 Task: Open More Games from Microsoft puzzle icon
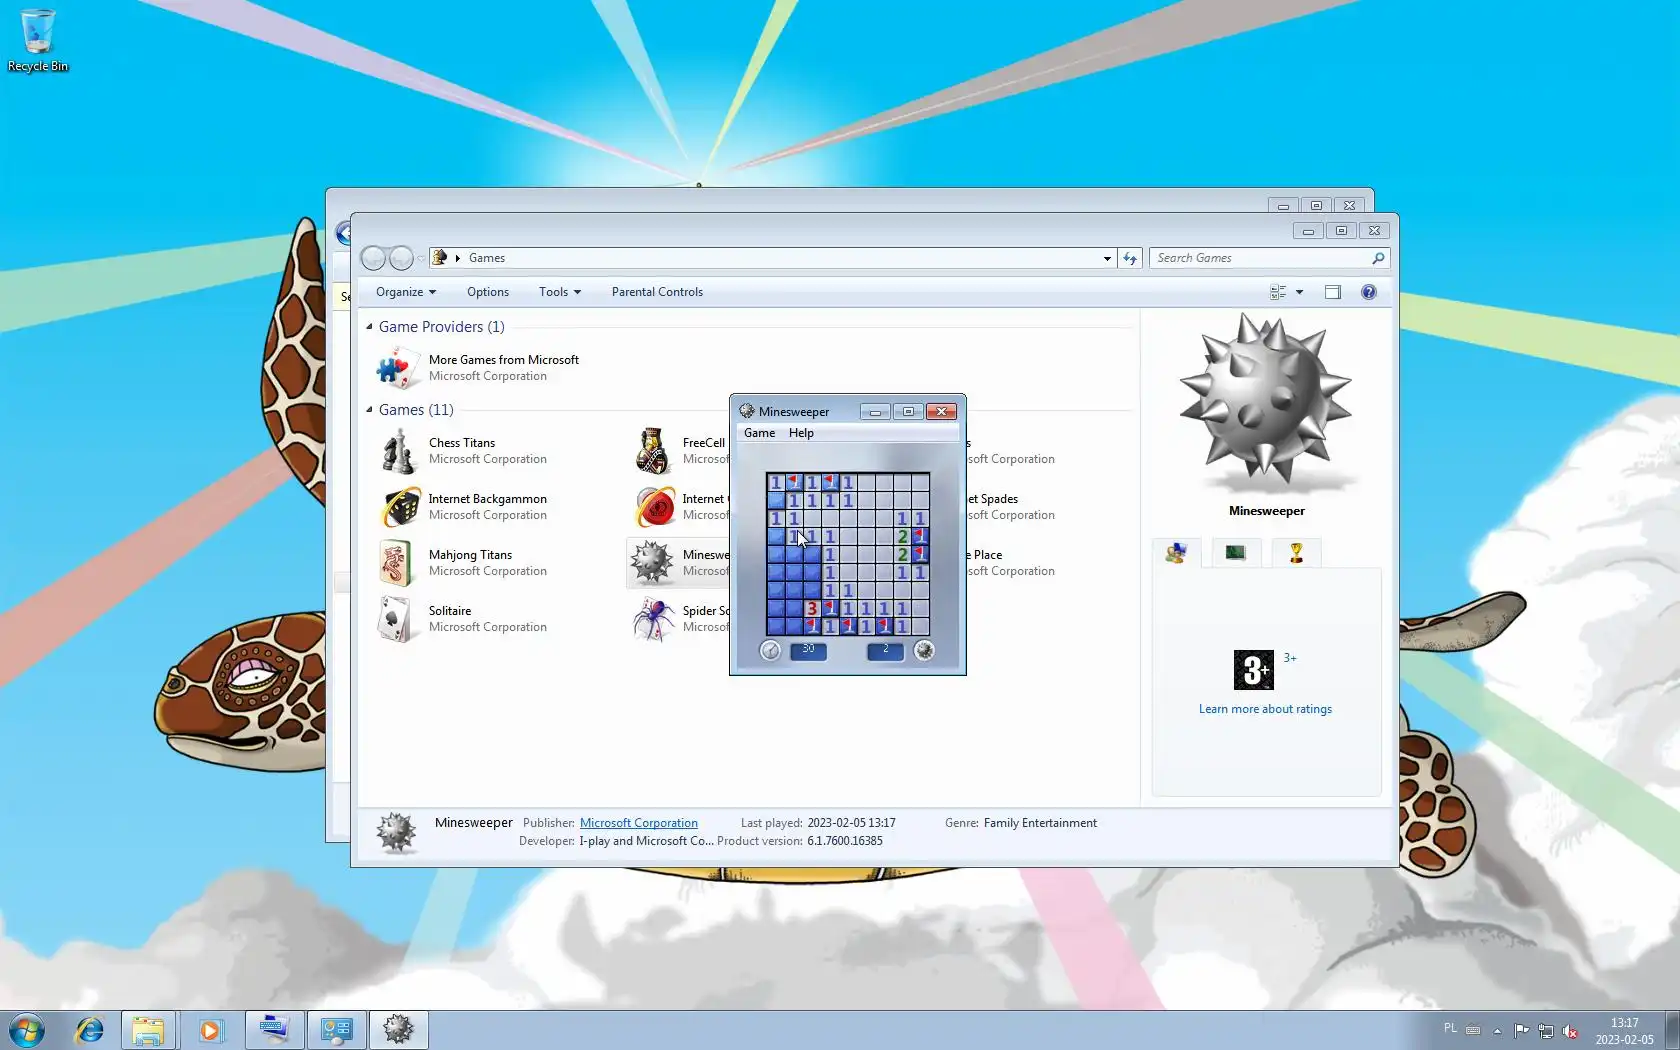(x=398, y=368)
